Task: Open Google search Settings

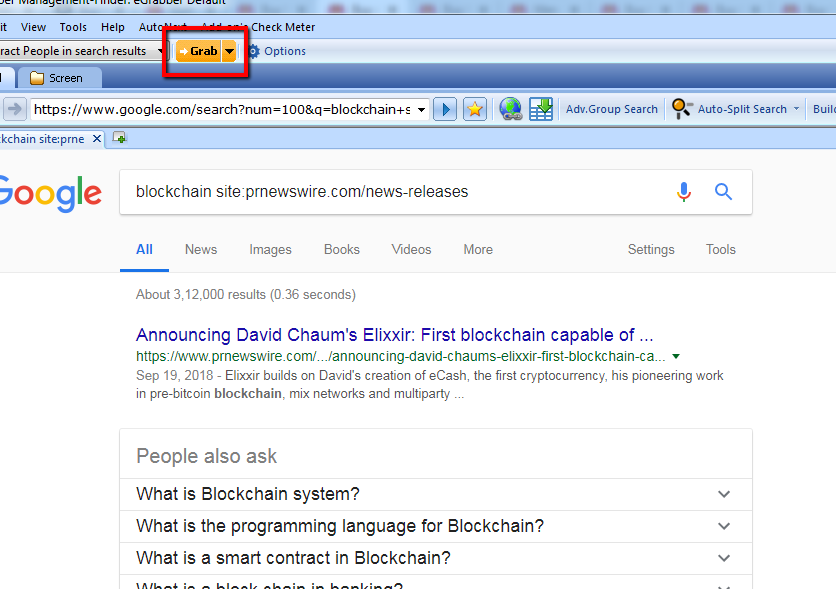Action: pyautogui.click(x=651, y=249)
